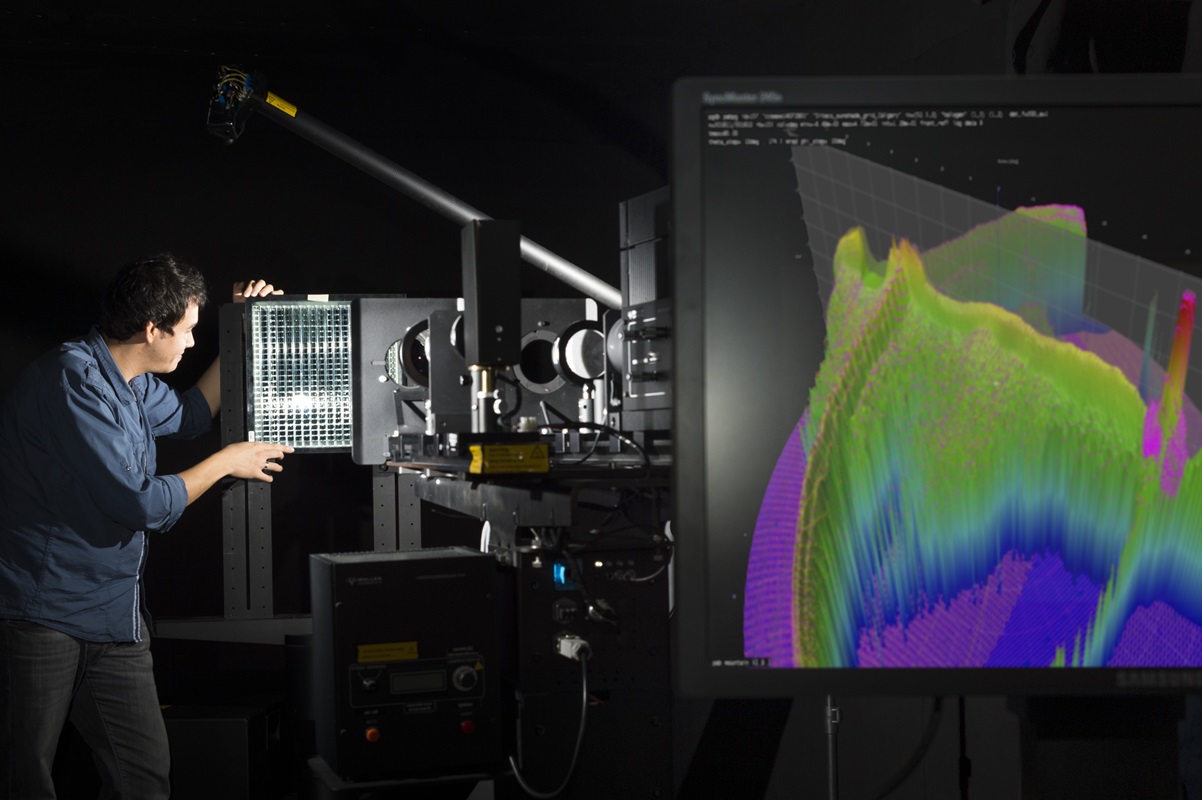Click the glowing blue indicator light on the rack
The height and width of the screenshot is (800, 1202).
pyautogui.click(x=560, y=574)
